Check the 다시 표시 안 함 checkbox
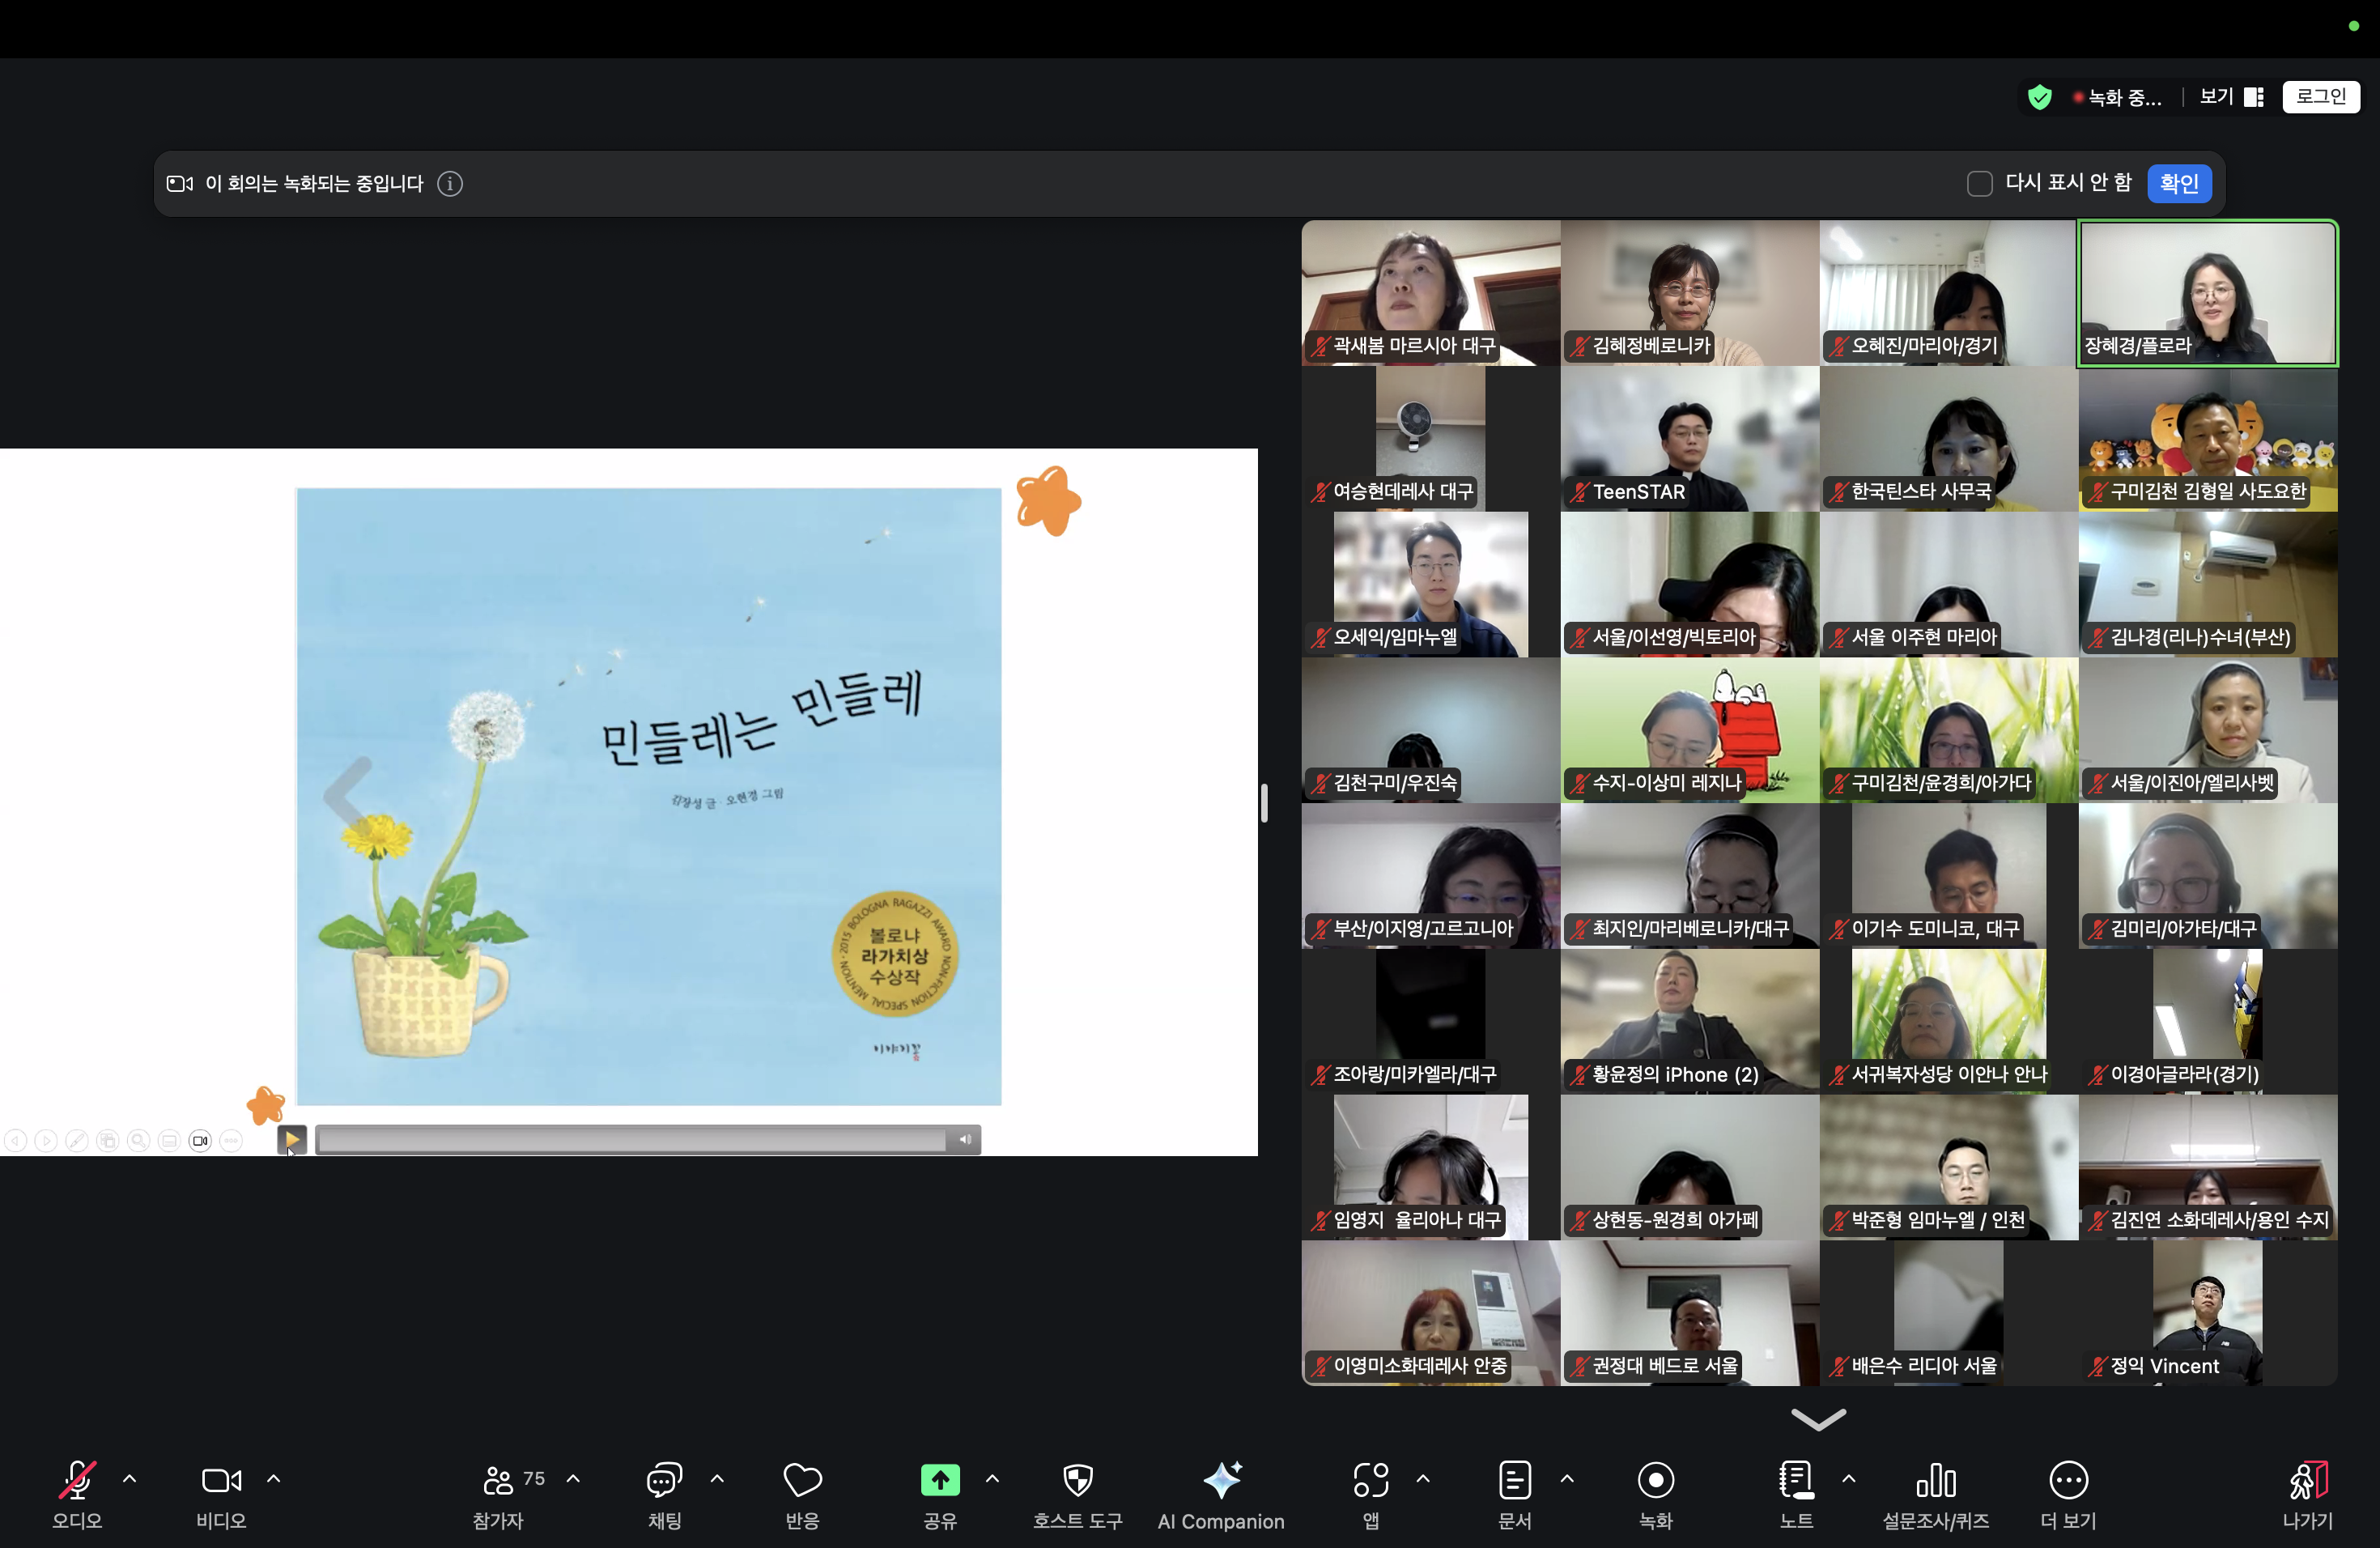 (x=1979, y=184)
